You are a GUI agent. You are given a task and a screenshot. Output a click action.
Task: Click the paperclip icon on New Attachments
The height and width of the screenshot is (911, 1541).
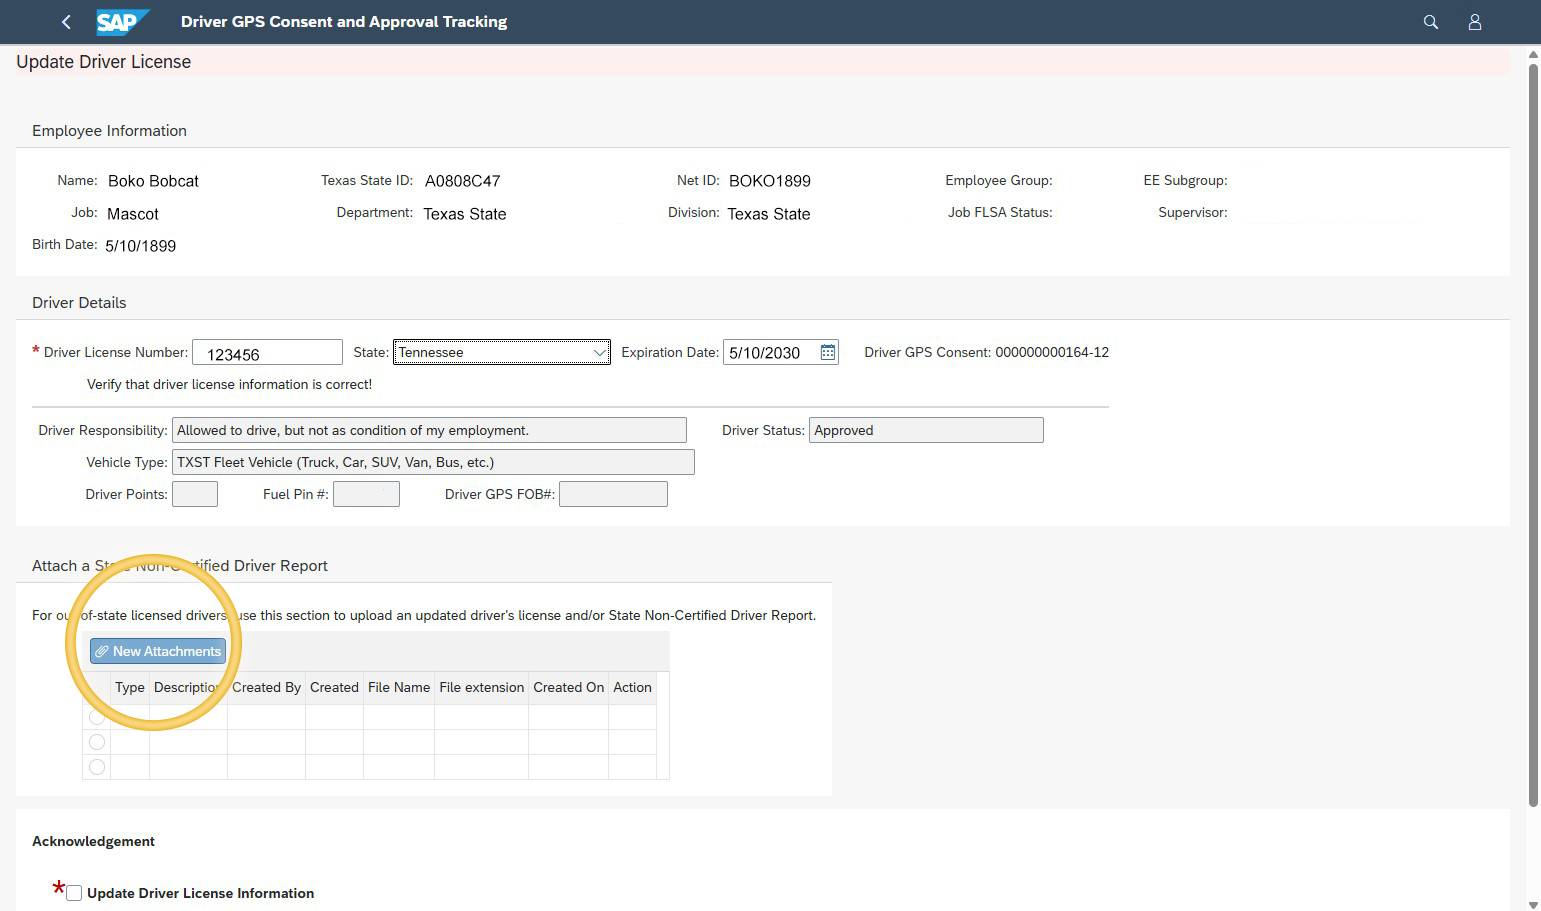point(103,651)
